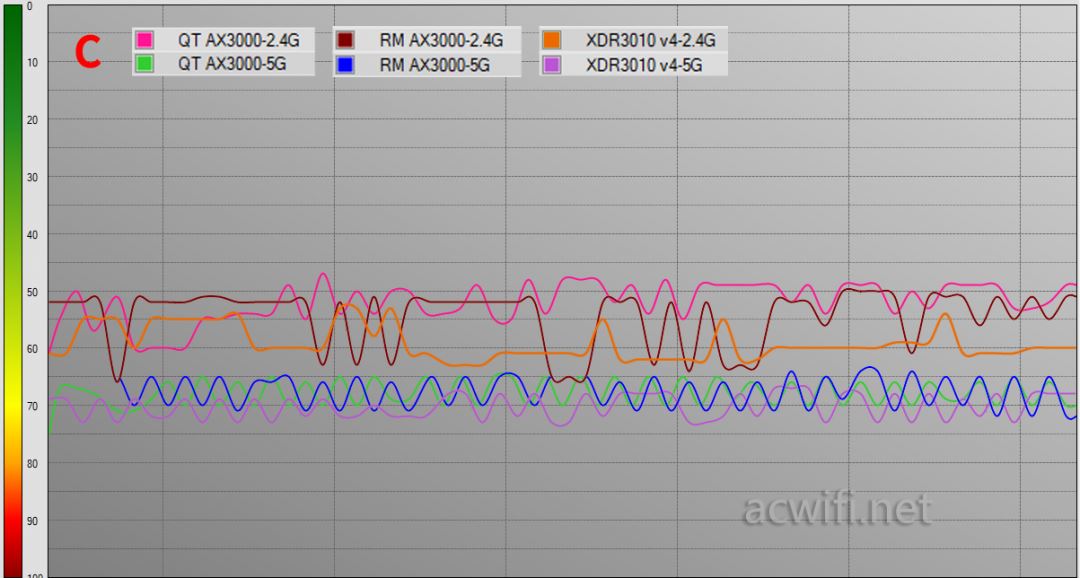The image size is (1080, 578).
Task: Click the '30' value on signal axis
Action: coord(32,177)
